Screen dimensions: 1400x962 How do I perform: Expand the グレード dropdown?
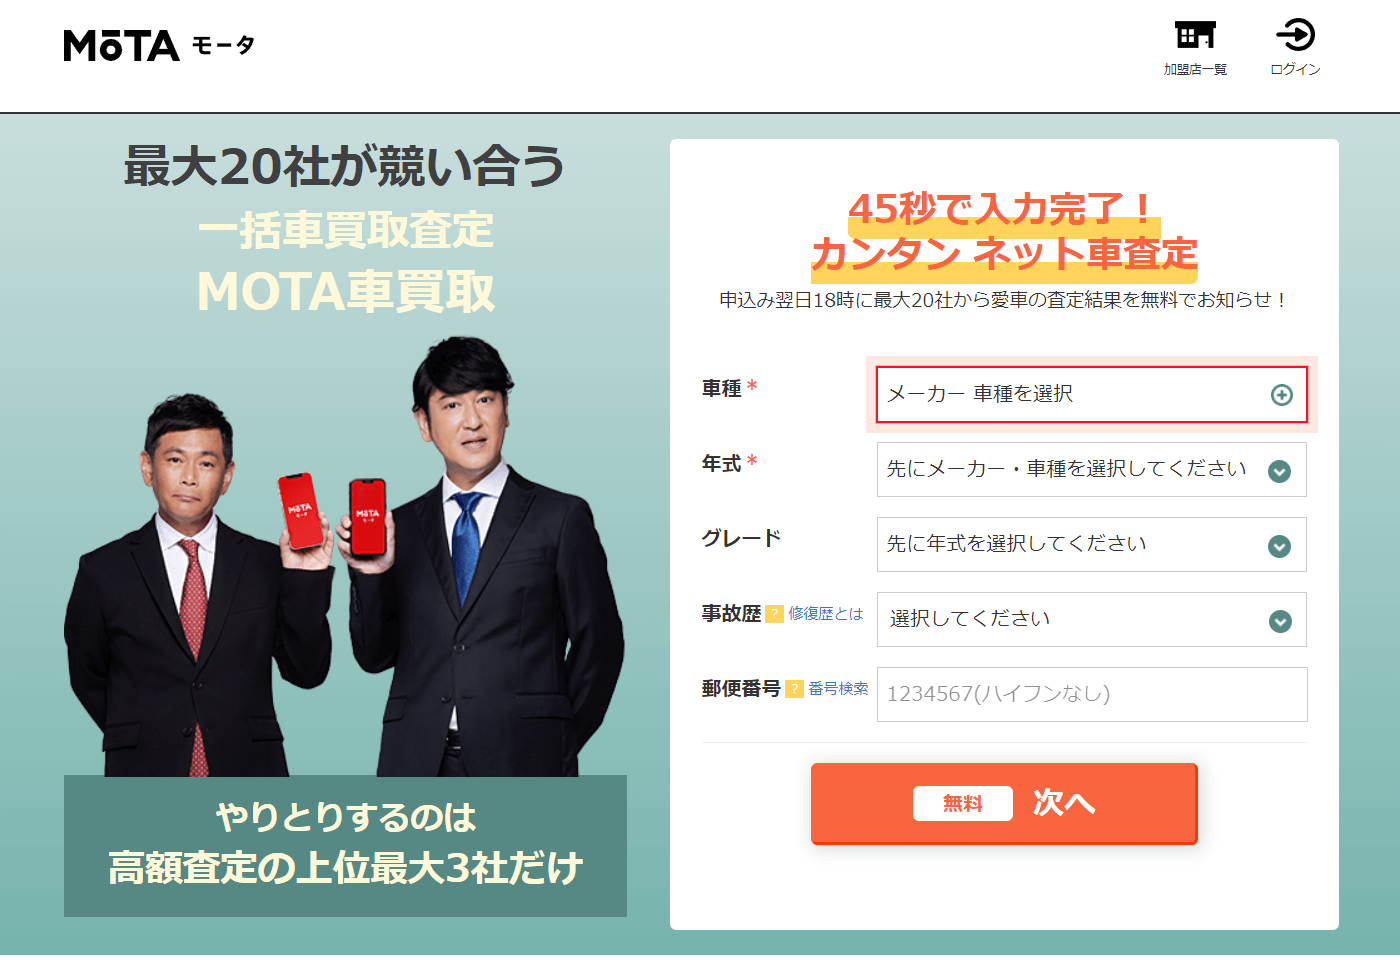(x=1092, y=545)
